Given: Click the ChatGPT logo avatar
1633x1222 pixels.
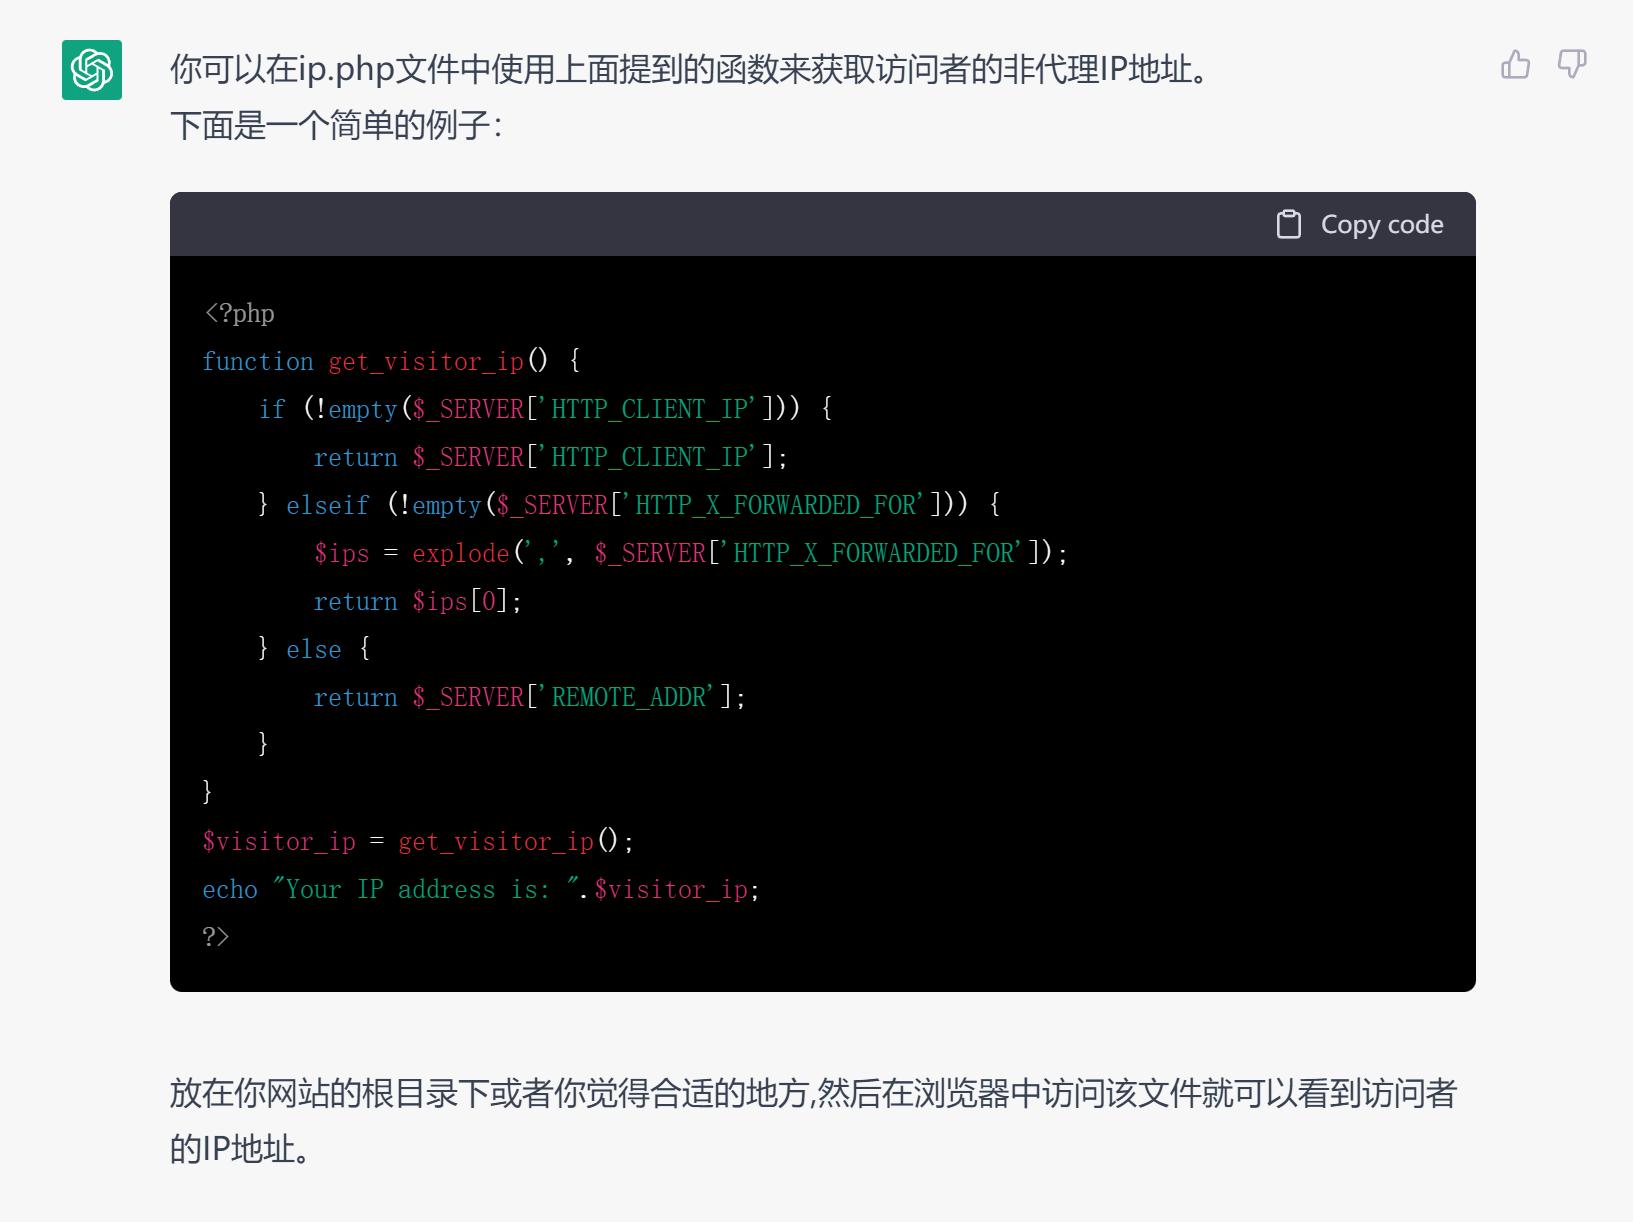Looking at the screenshot, I should pos(92,70).
